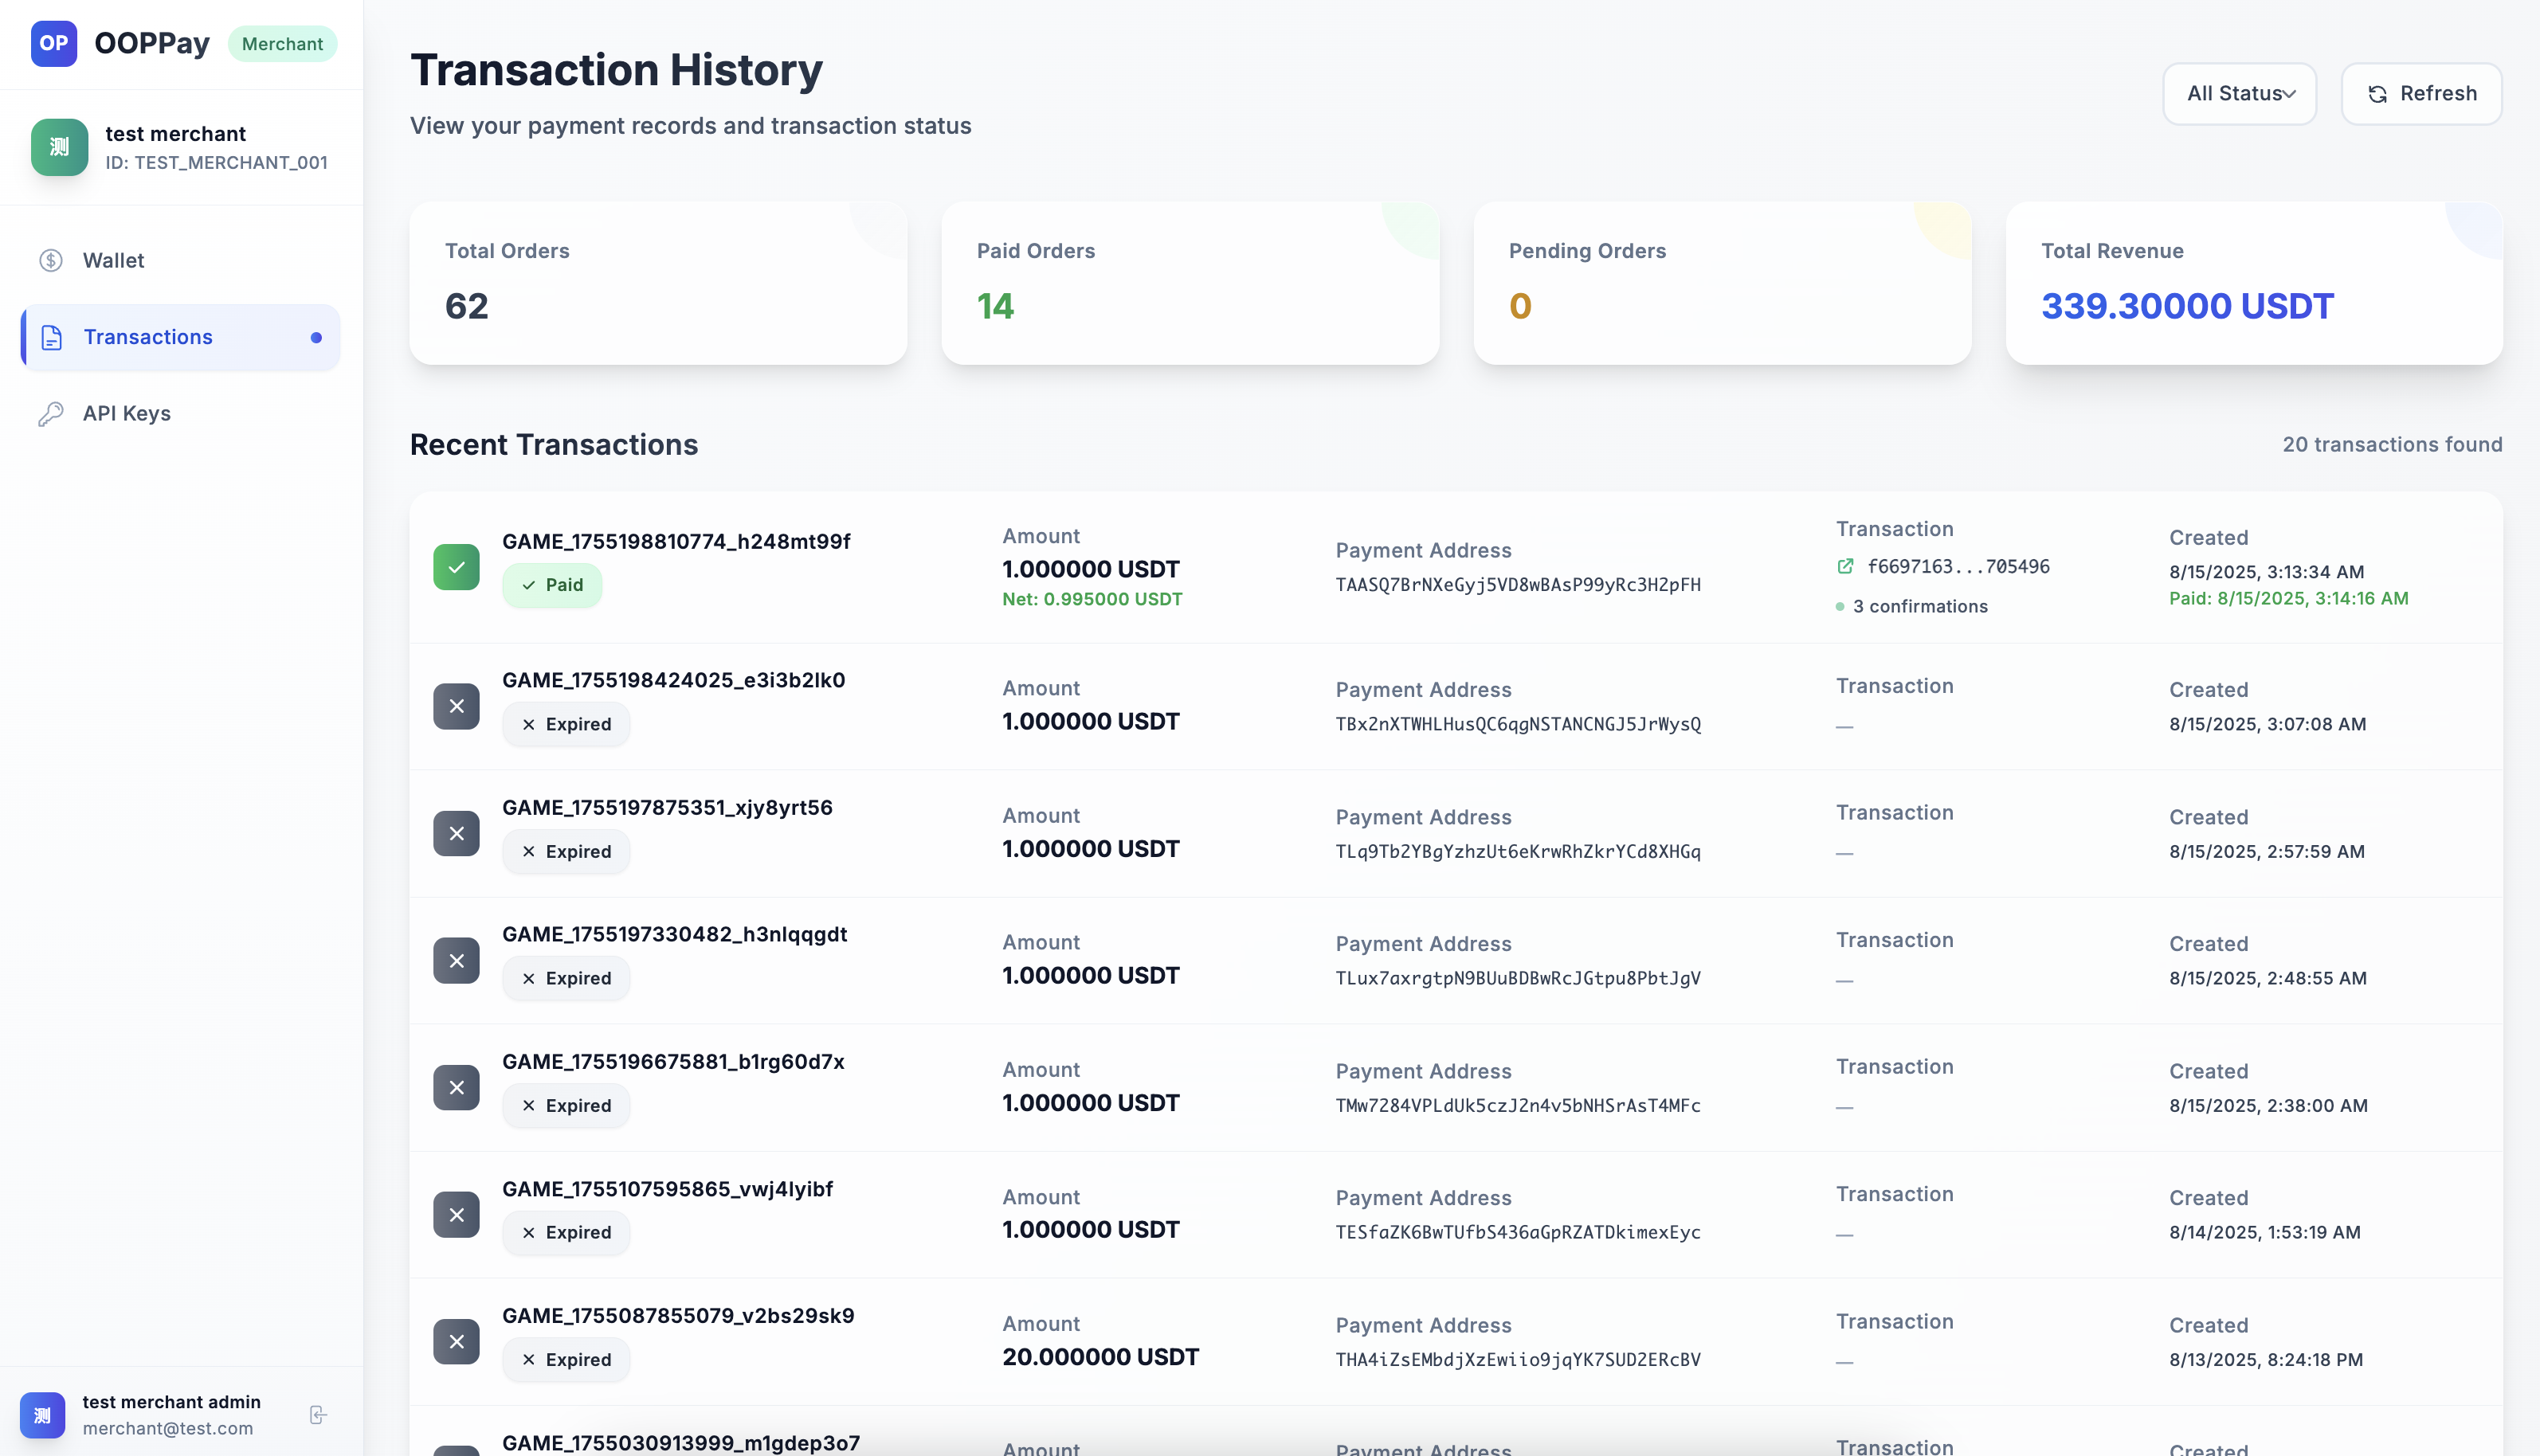Image resolution: width=2540 pixels, height=1456 pixels.
Task: Click the blue dot on Transactions item
Action: click(x=316, y=338)
